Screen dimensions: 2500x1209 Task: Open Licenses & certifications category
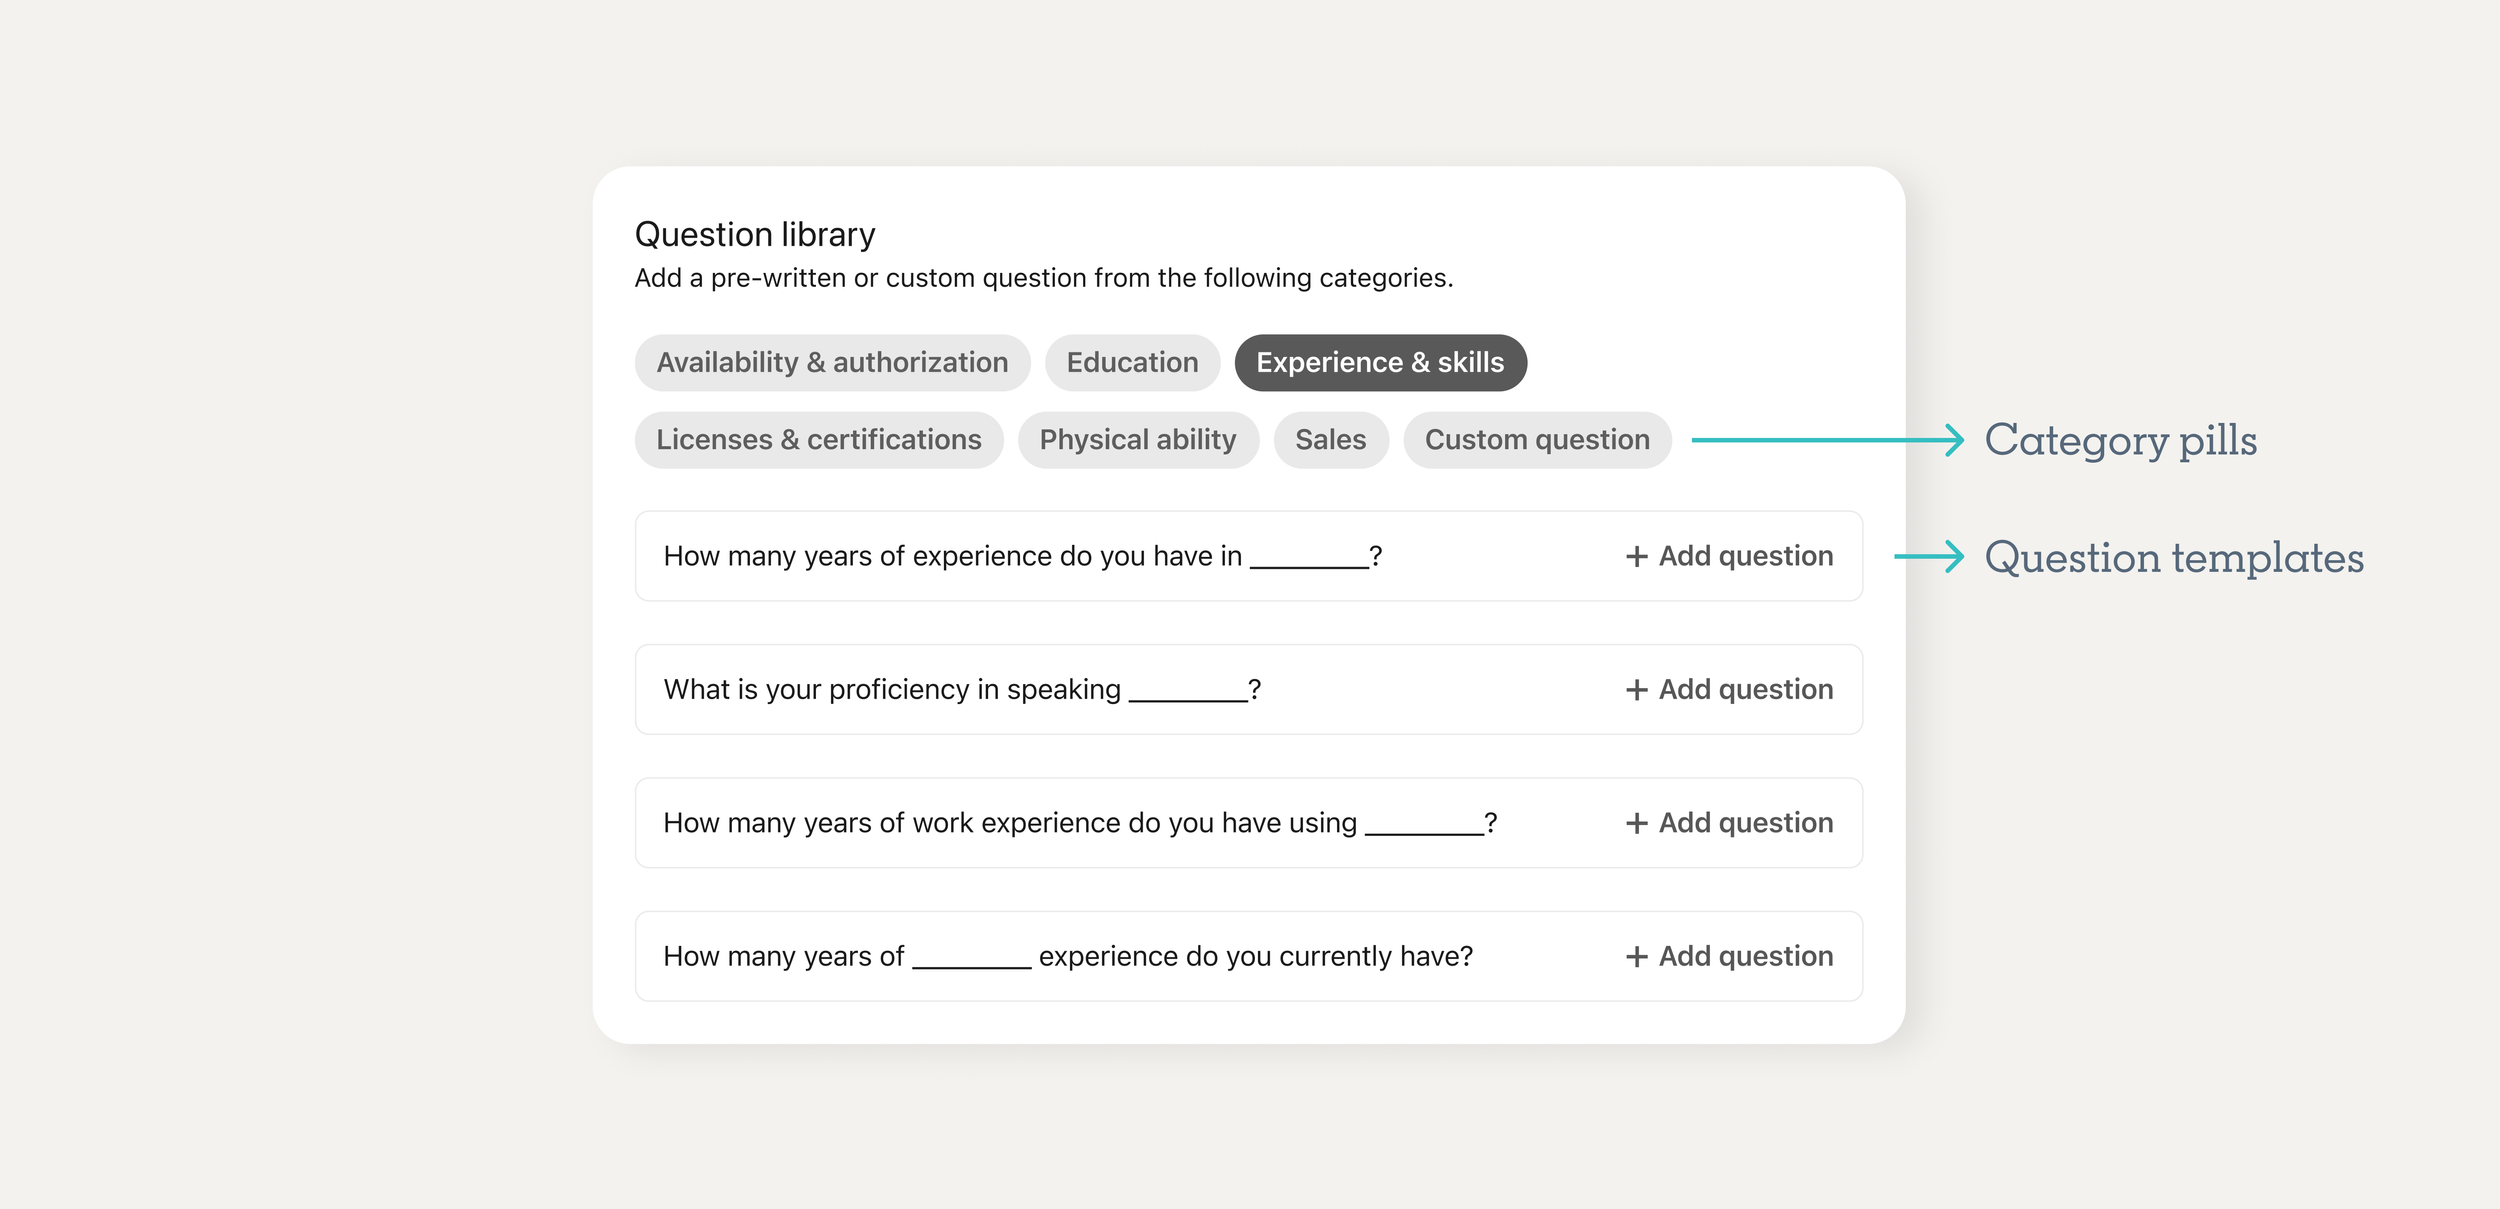(818, 440)
